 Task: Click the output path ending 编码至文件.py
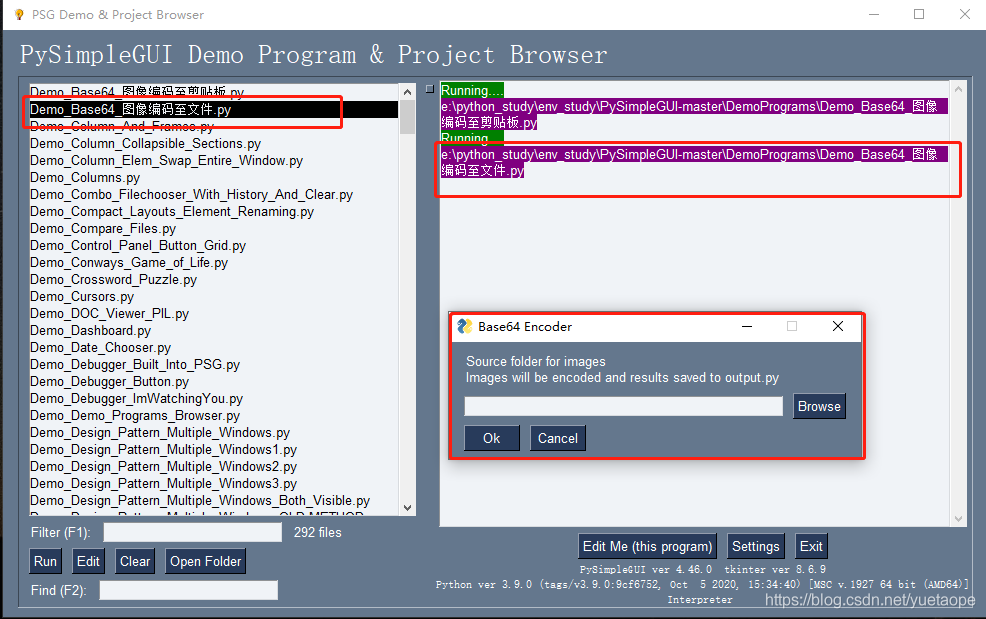pyautogui.click(x=694, y=162)
